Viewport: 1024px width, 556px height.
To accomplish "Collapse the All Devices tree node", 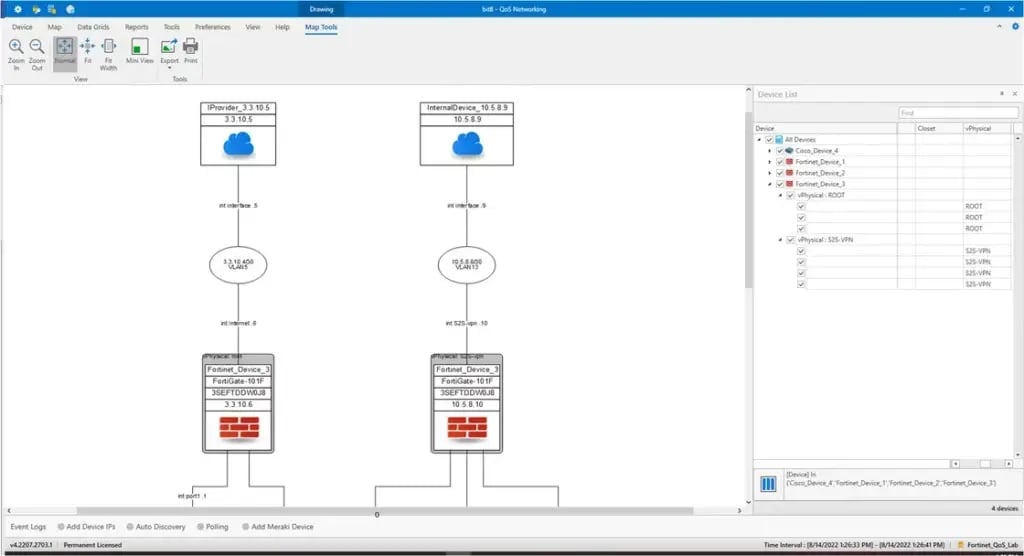I will point(759,139).
